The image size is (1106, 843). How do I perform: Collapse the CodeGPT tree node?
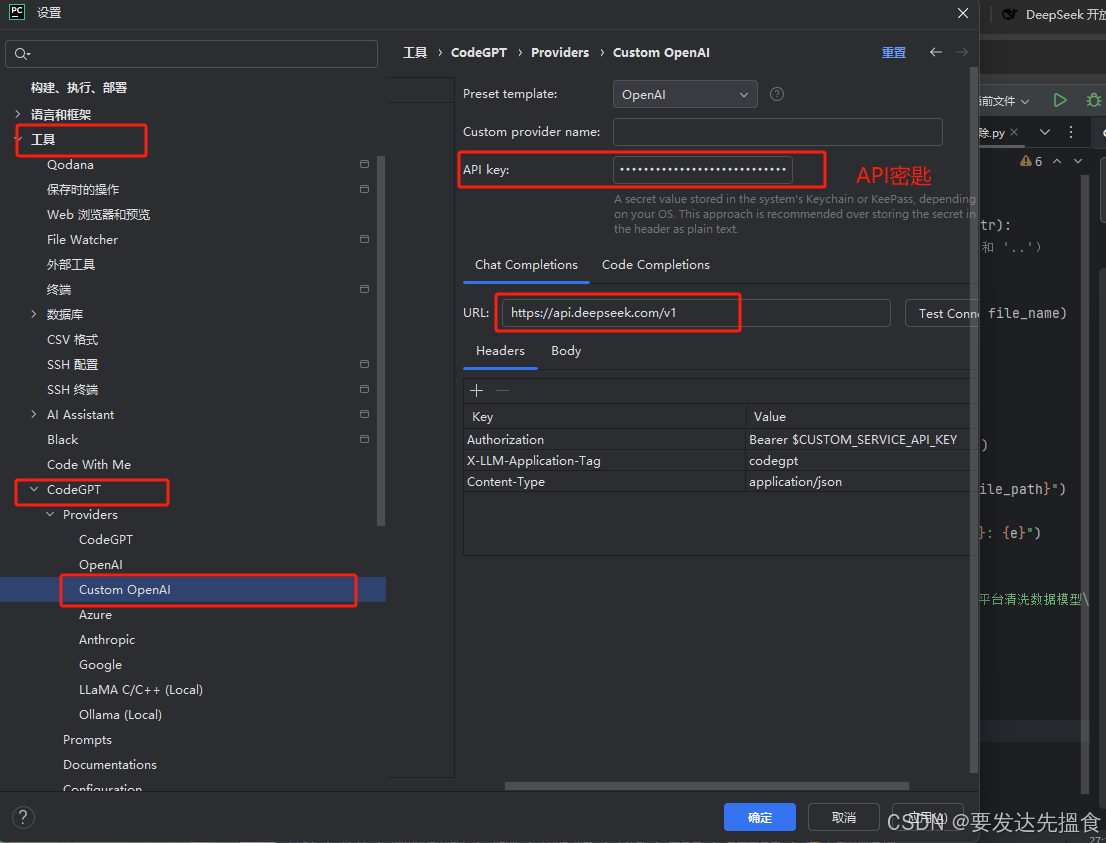coord(34,489)
